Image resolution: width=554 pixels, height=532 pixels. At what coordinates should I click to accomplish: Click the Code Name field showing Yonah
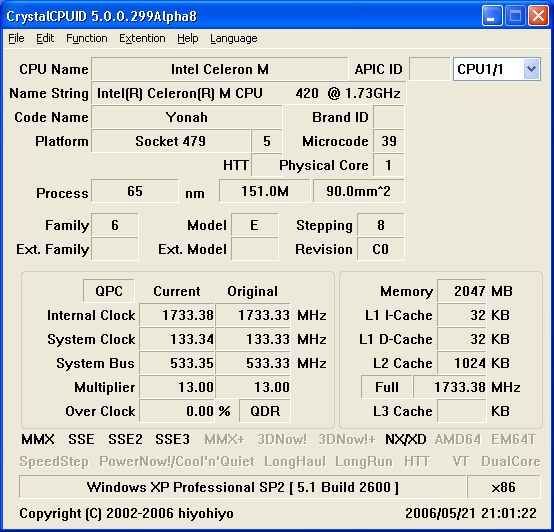[x=187, y=117]
